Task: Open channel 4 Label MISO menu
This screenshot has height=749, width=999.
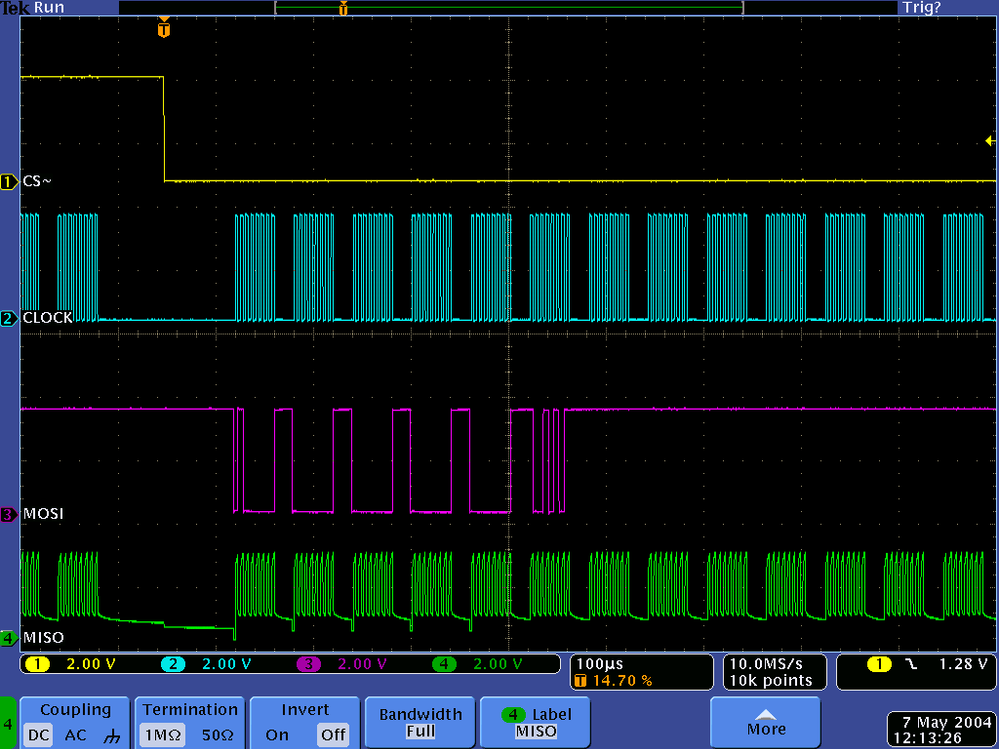Action: pos(535,722)
